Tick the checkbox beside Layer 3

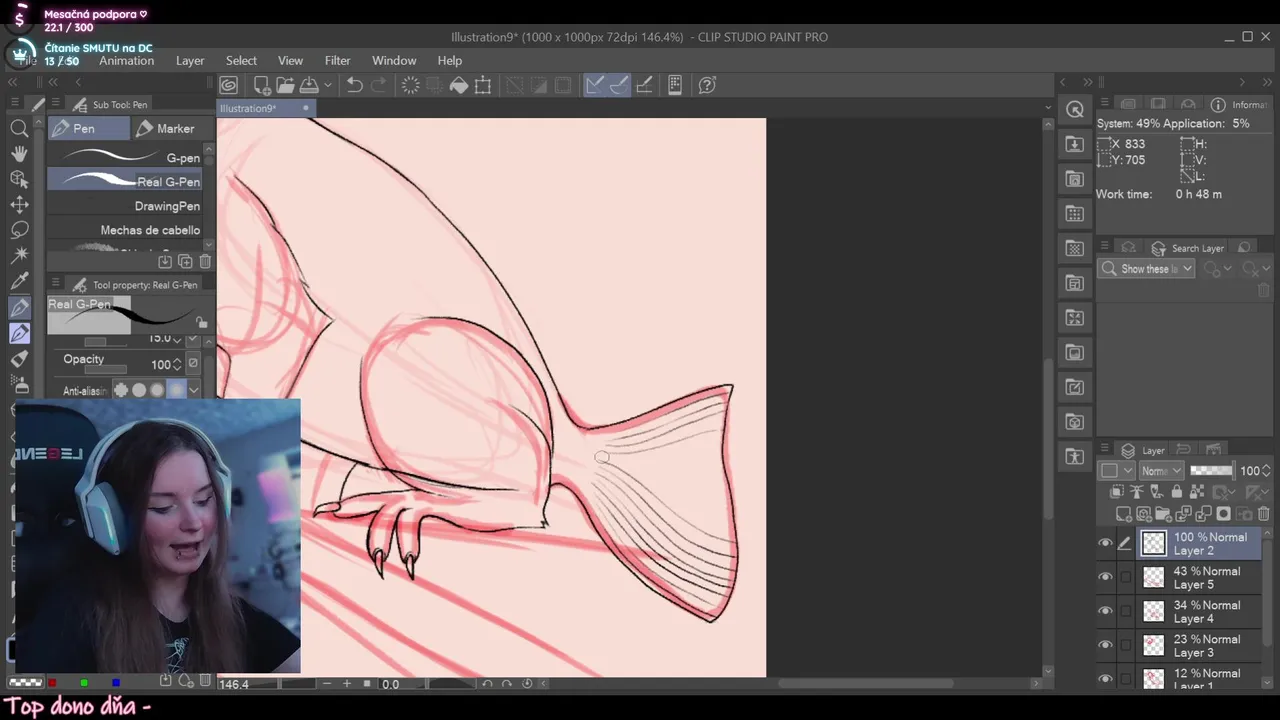click(1126, 645)
